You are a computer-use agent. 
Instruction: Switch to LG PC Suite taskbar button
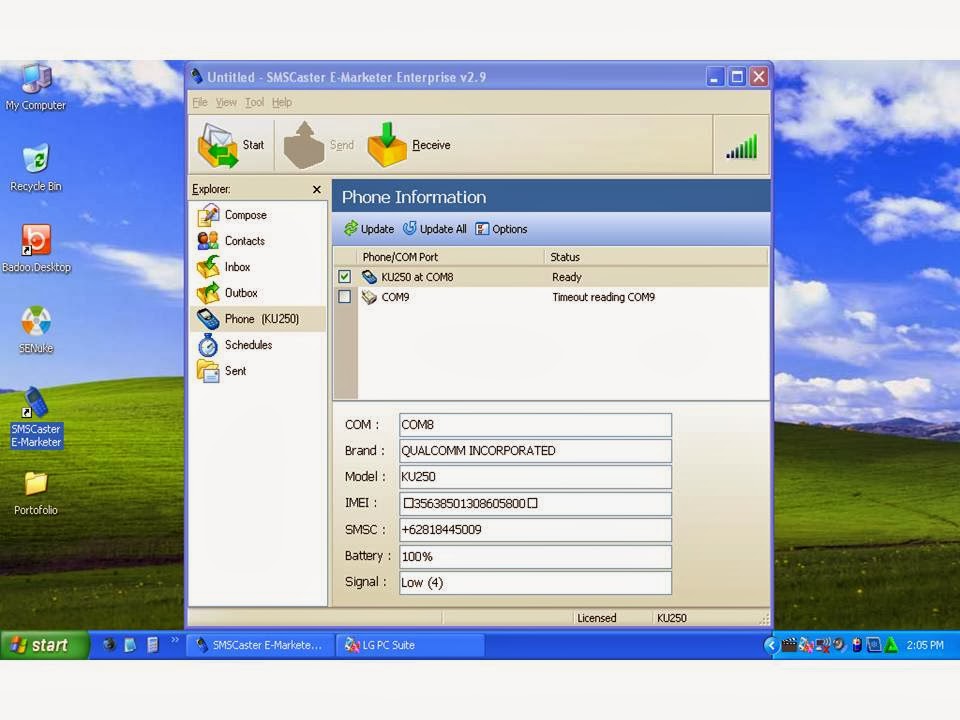(x=410, y=645)
